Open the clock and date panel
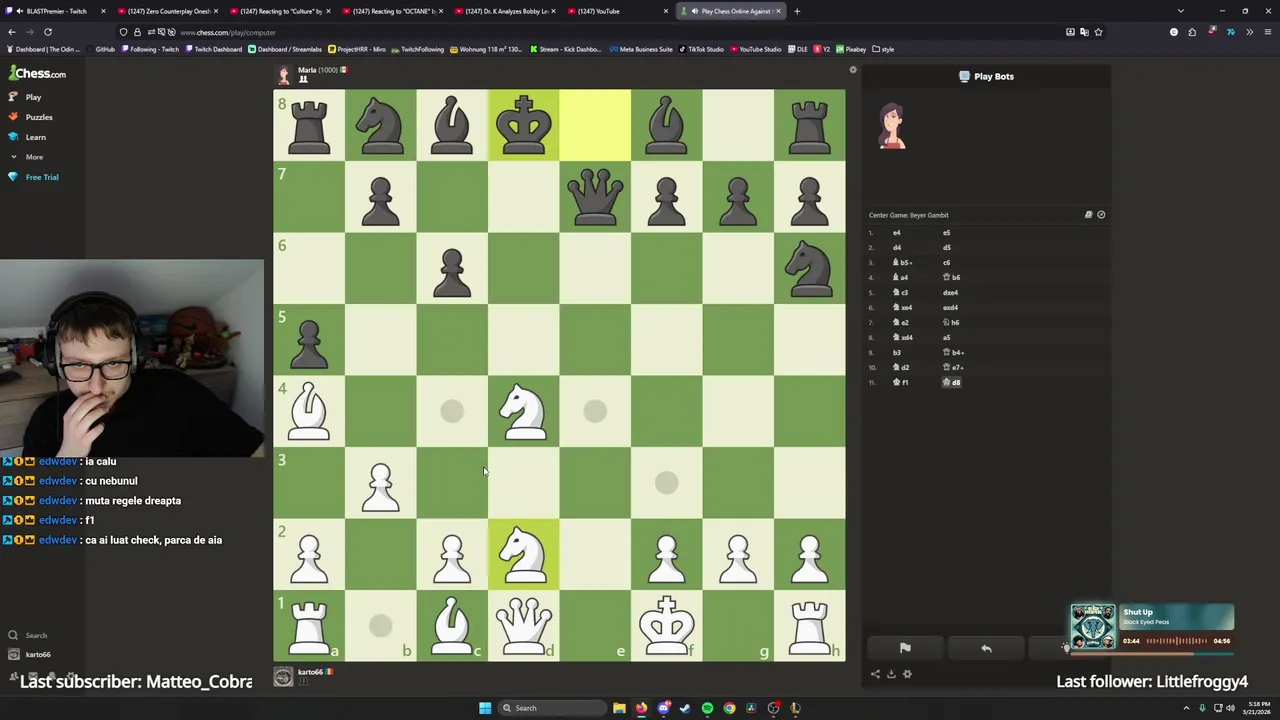 (1258, 708)
